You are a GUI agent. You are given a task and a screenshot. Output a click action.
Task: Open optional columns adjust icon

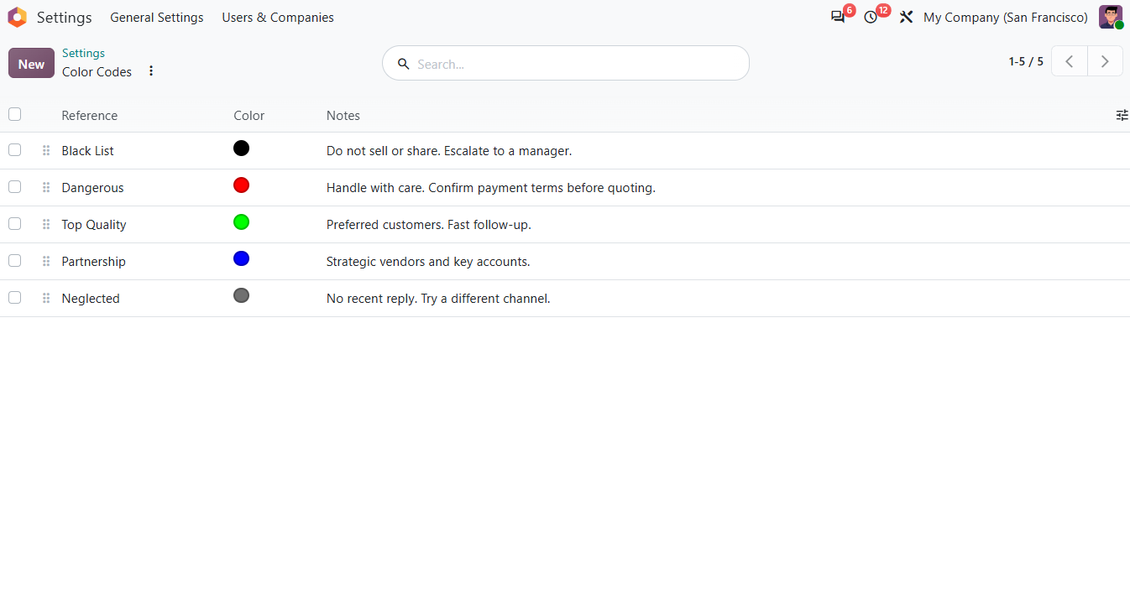1121,115
